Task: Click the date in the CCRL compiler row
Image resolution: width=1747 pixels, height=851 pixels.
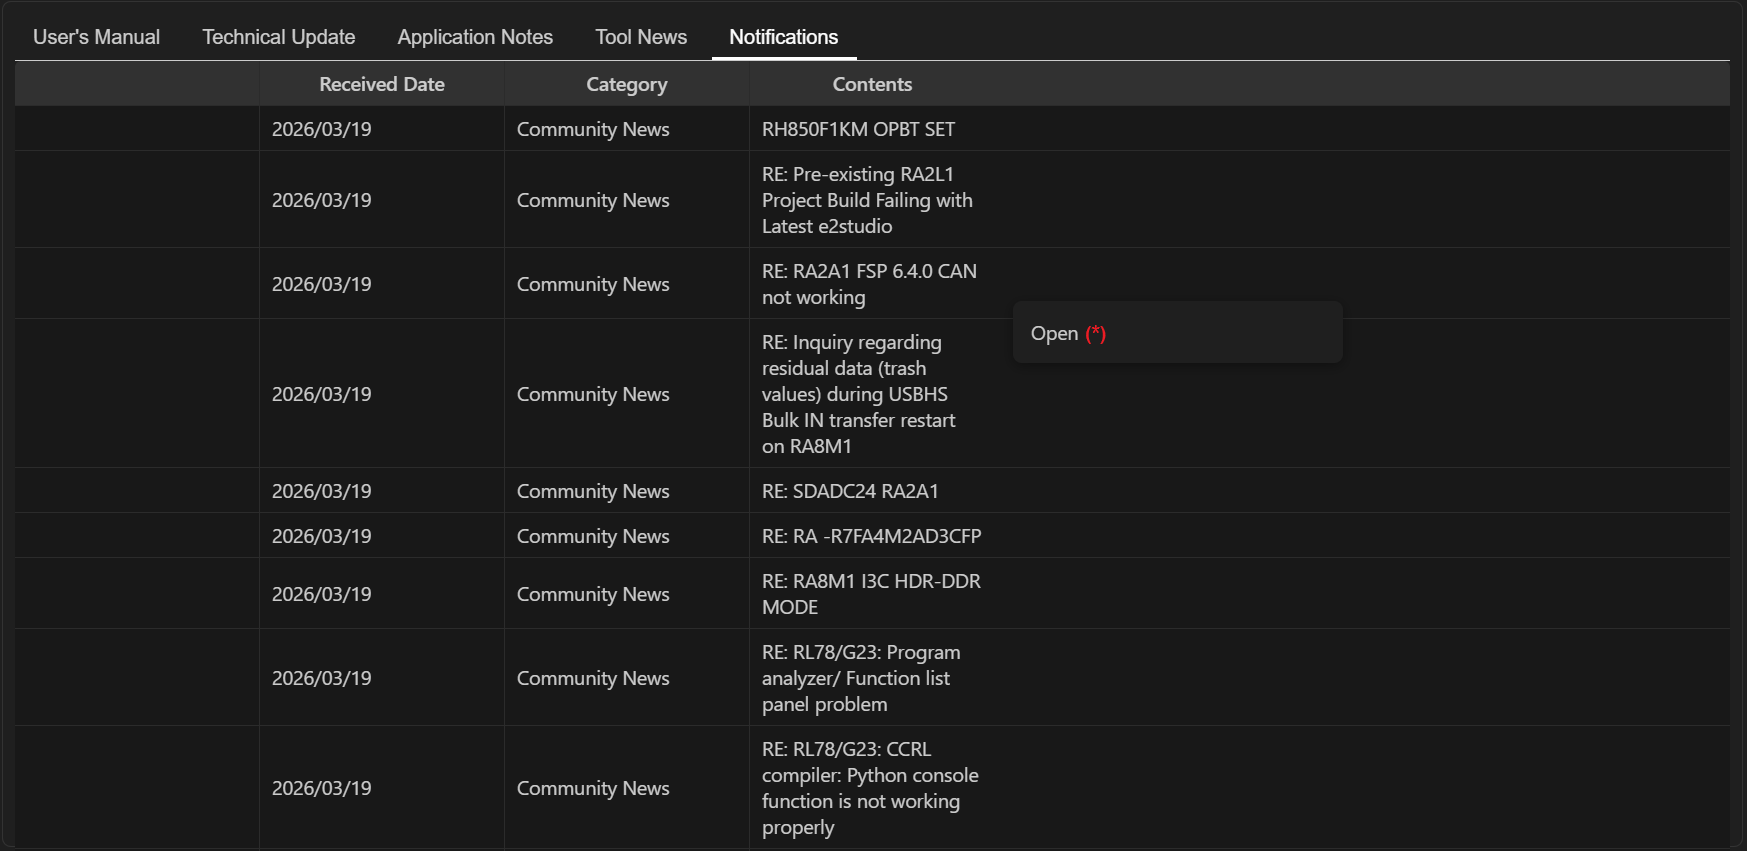Action: [x=322, y=788]
